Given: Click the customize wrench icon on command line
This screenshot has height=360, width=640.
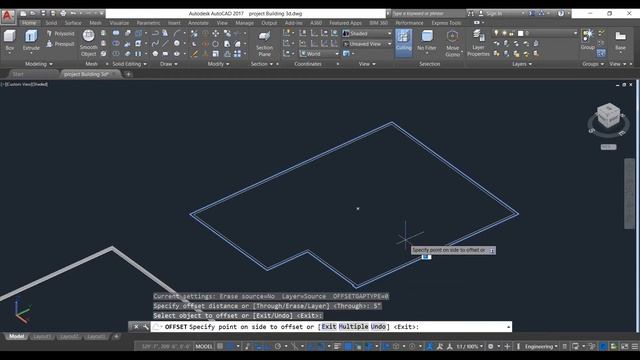Looking at the screenshot, I should coord(145,327).
